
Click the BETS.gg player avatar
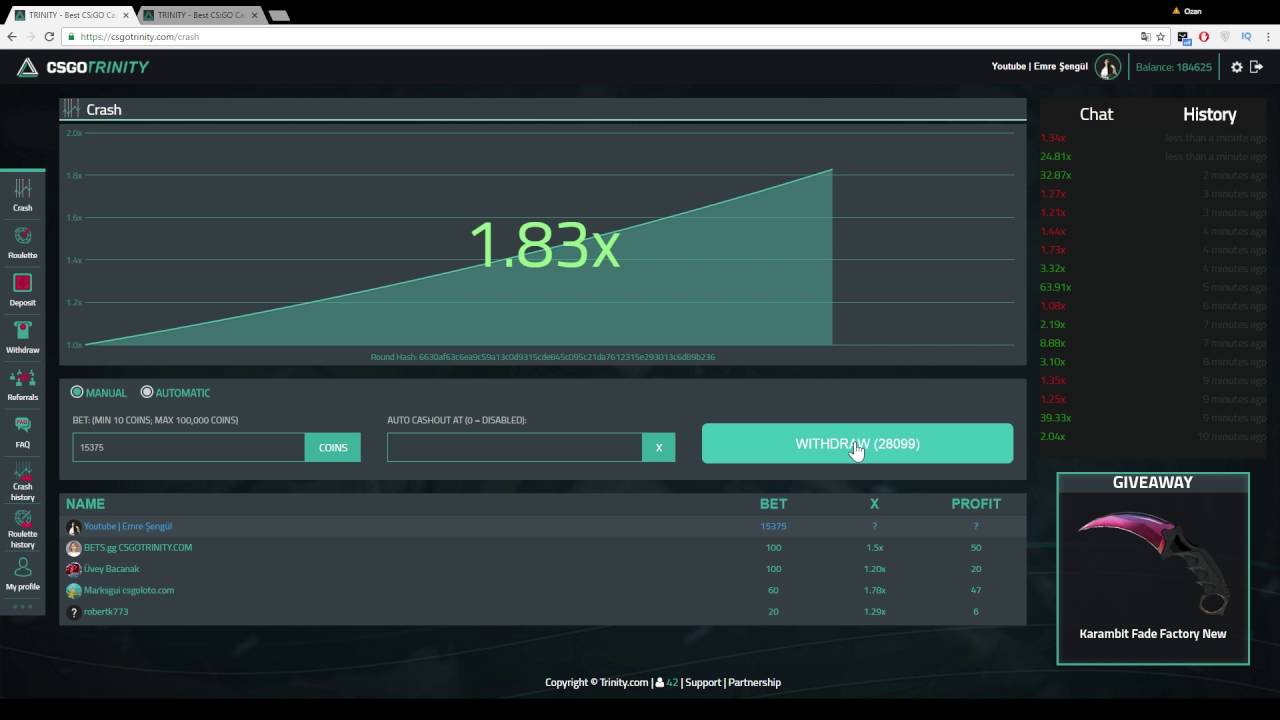tap(73, 548)
